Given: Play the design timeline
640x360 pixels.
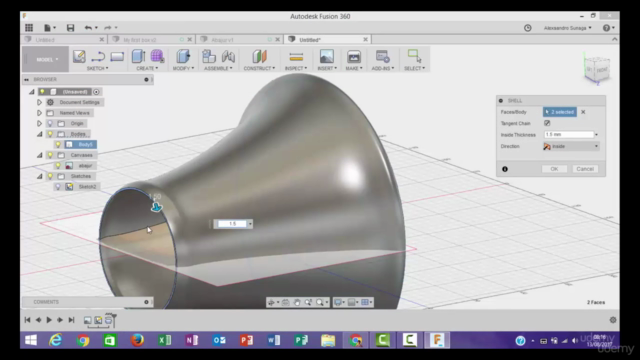Looking at the screenshot, I should coord(49,320).
